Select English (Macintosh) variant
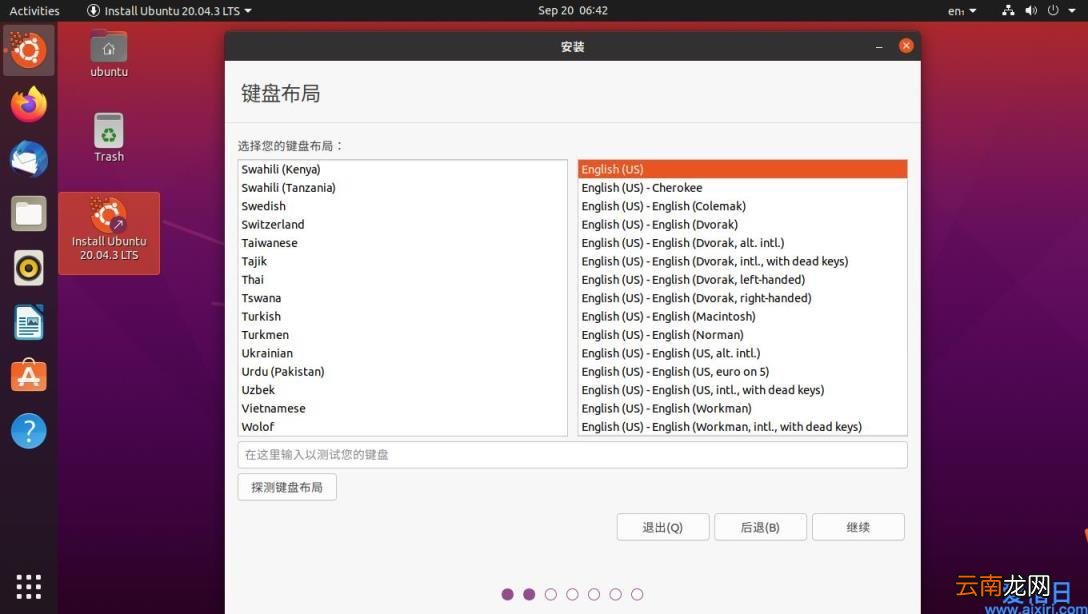The height and width of the screenshot is (614, 1088). [x=742, y=316]
